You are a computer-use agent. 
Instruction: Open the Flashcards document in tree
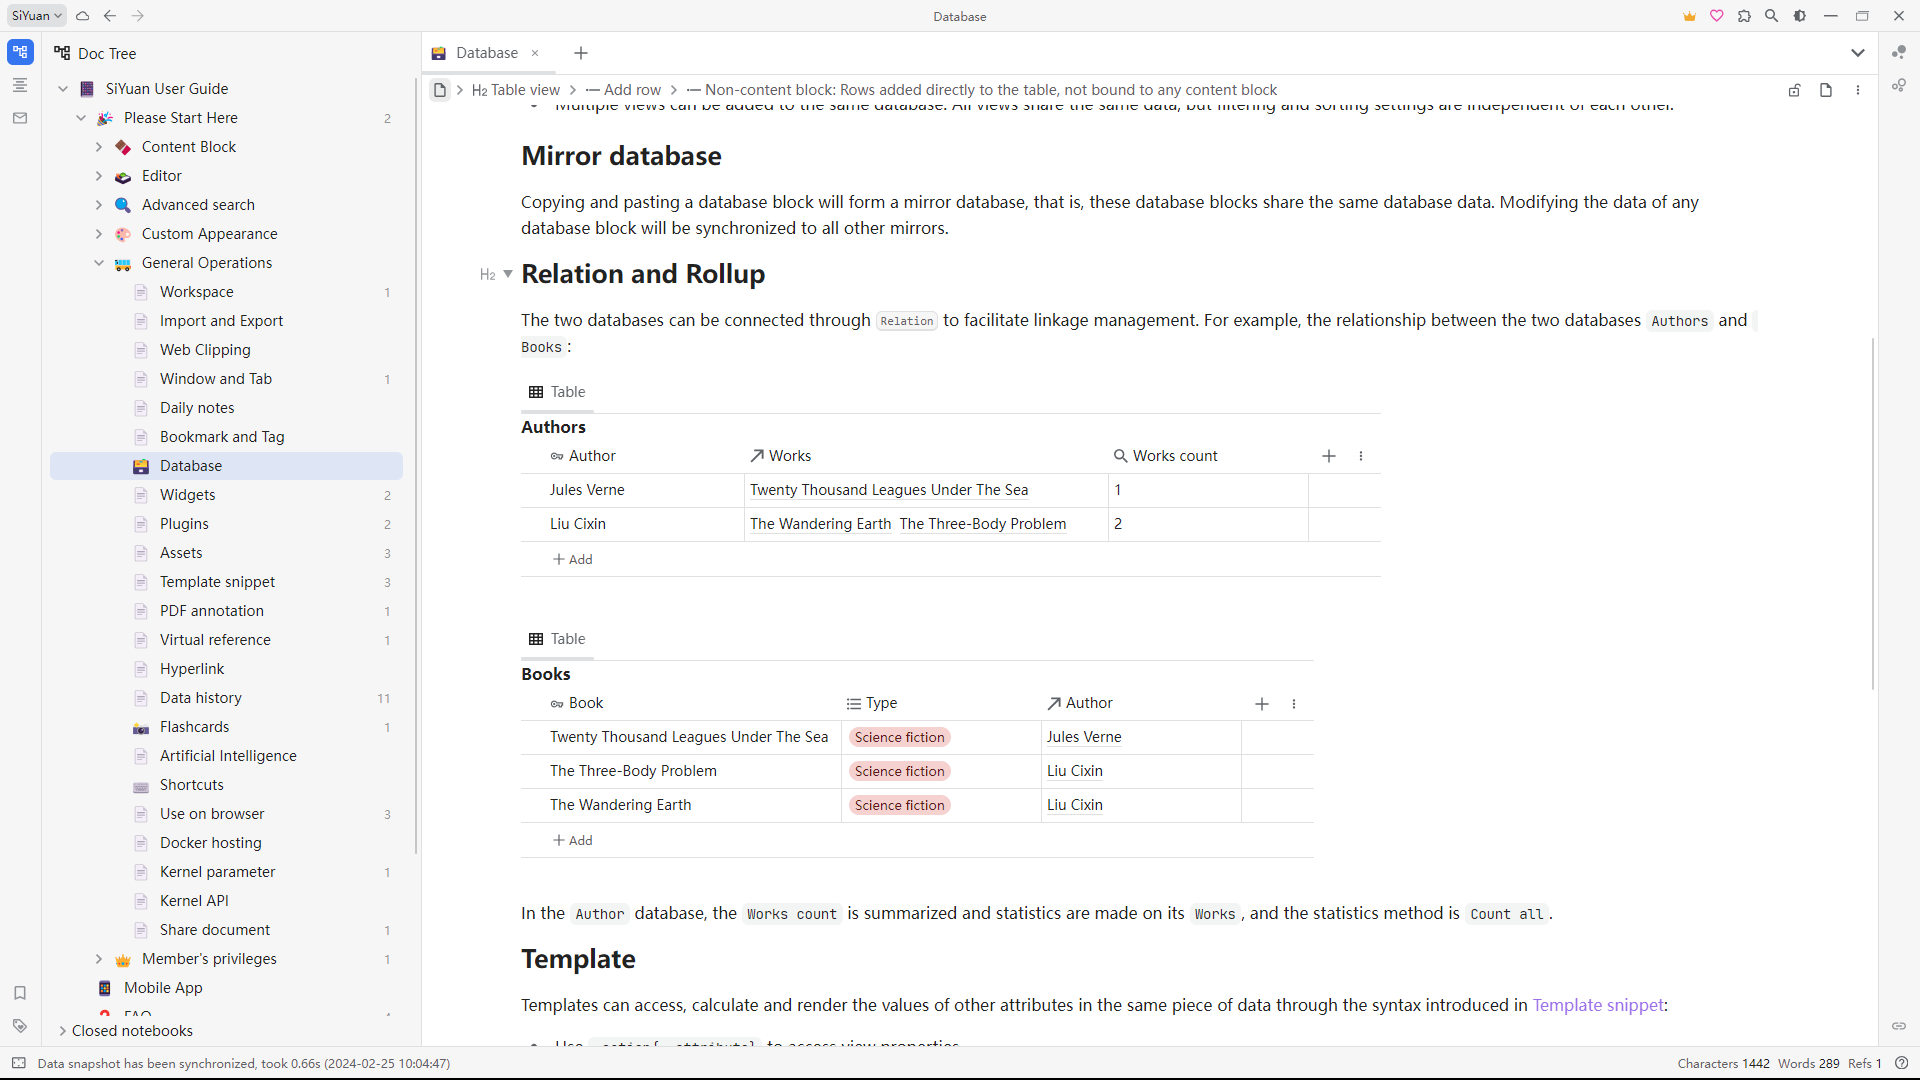pos(194,727)
